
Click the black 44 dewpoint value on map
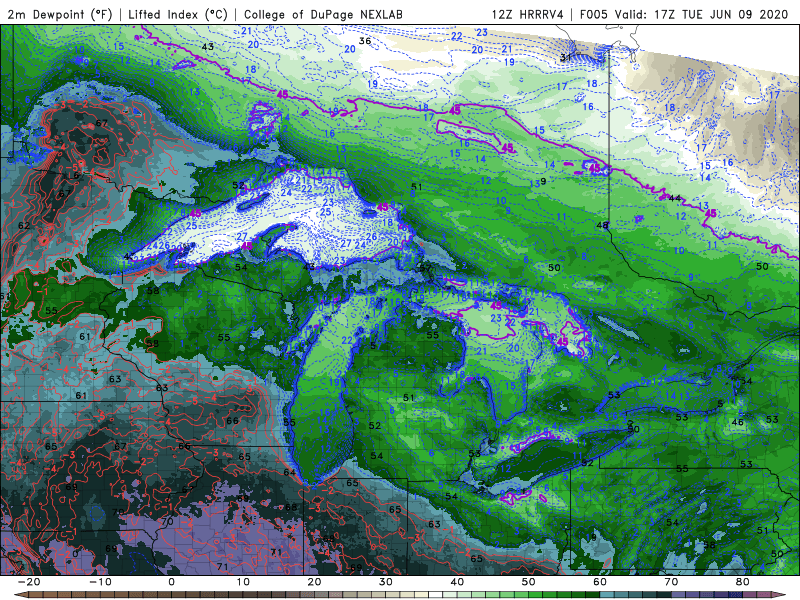[675, 198]
